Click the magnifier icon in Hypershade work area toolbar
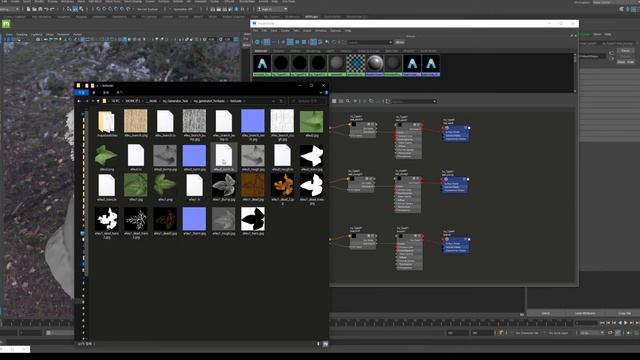Image resolution: width=640 pixels, height=360 pixels. tap(348, 101)
